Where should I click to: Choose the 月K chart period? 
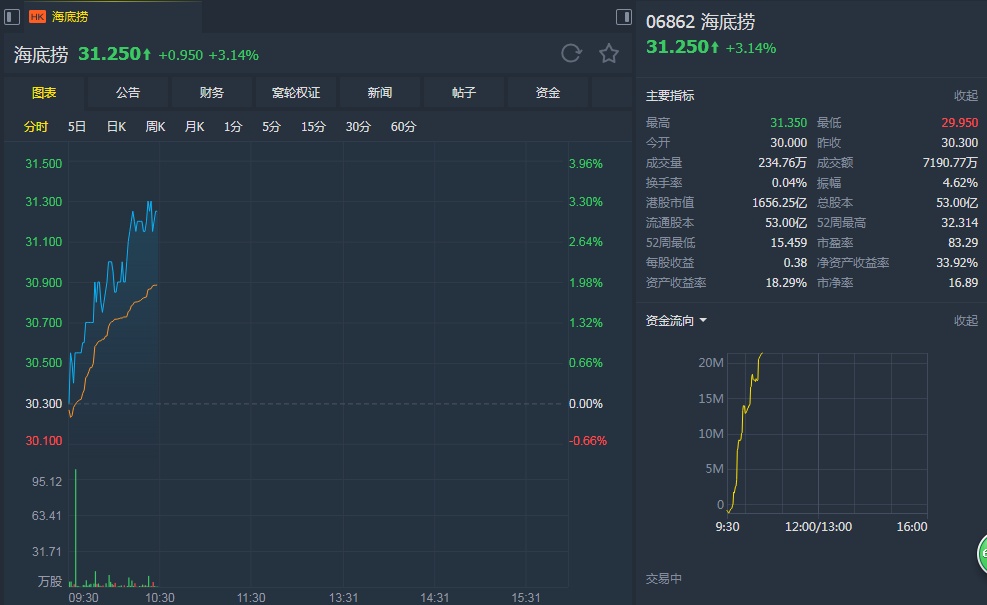click(194, 127)
